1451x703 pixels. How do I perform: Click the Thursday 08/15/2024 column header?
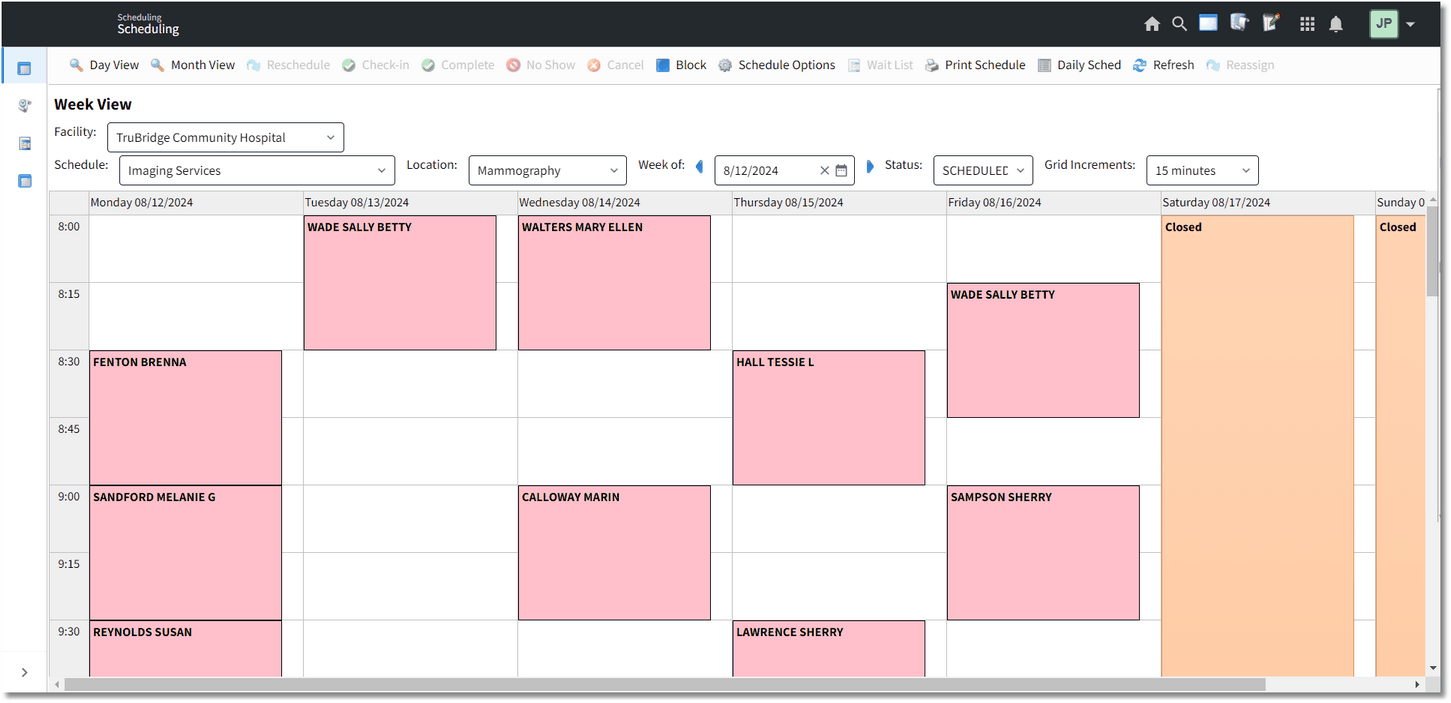click(x=839, y=203)
